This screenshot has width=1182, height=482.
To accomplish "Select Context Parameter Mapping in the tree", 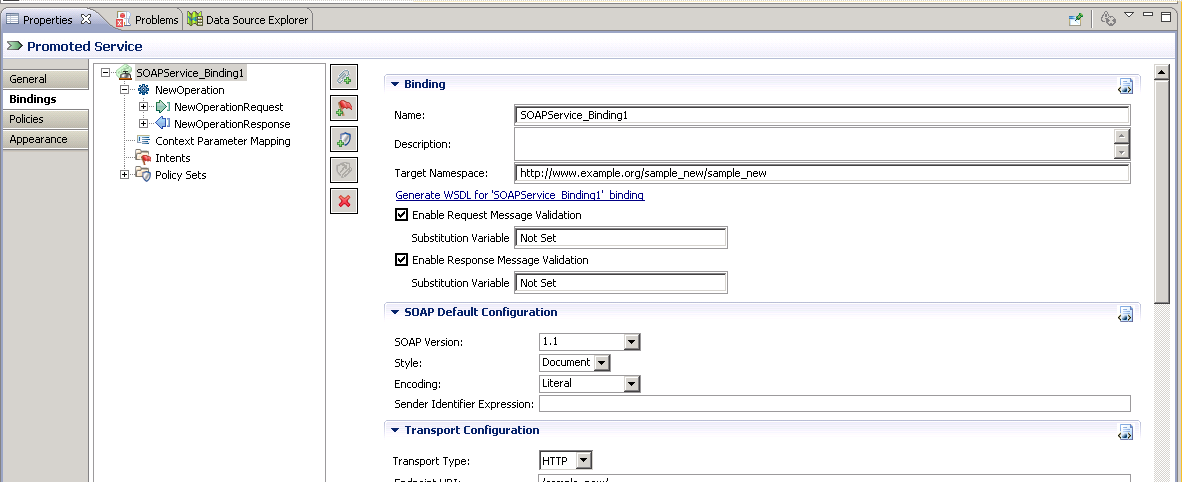I will click(x=222, y=141).
